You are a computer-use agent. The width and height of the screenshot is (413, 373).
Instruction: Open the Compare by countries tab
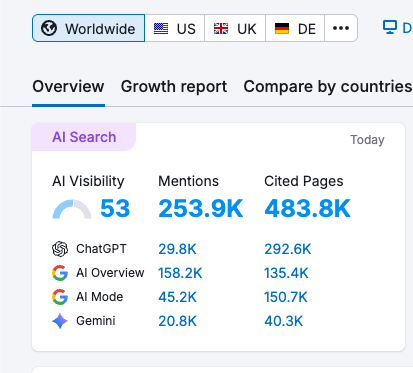328,87
